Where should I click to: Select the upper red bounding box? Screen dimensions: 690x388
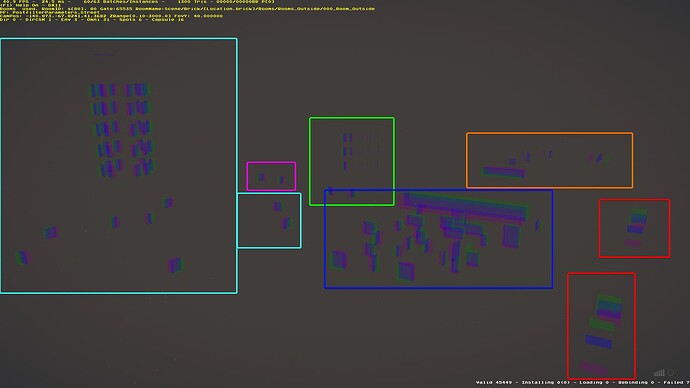pos(634,228)
